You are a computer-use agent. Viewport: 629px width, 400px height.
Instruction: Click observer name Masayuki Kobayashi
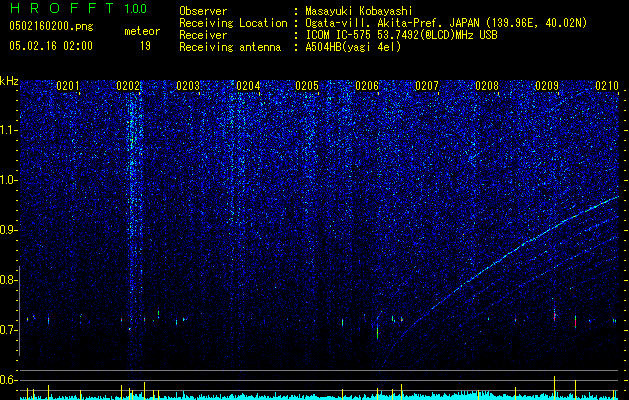pyautogui.click(x=359, y=11)
